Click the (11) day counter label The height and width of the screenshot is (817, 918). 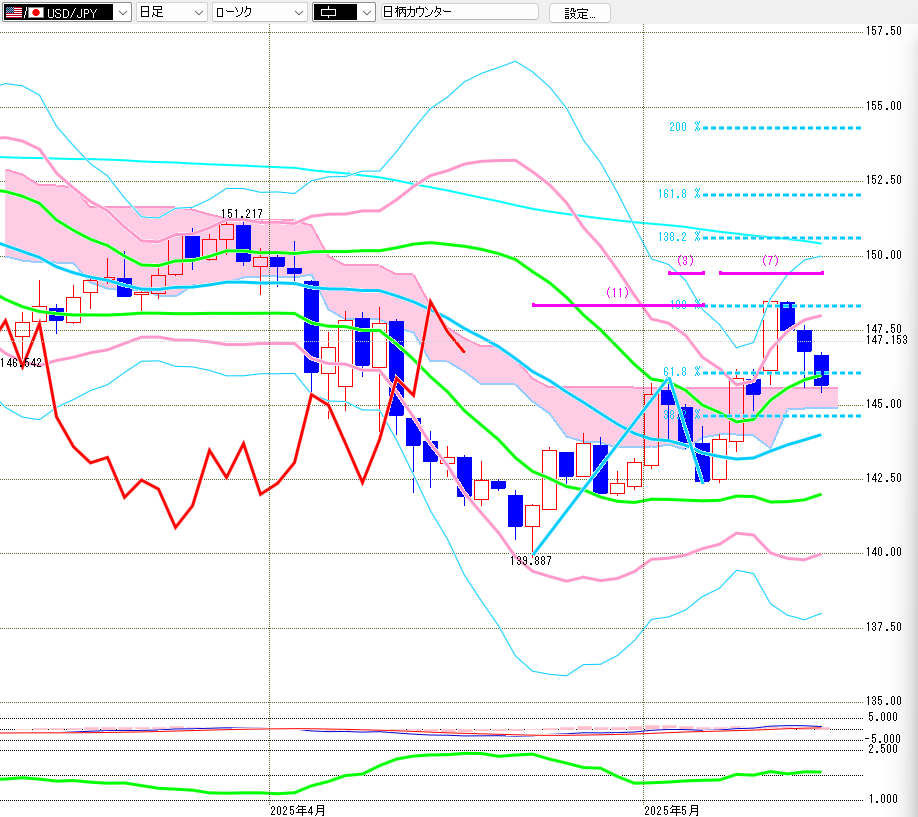[x=617, y=292]
